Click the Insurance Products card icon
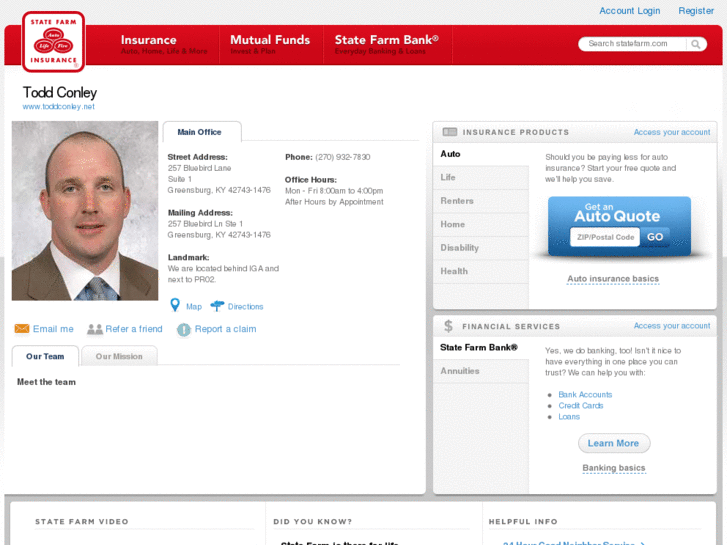The height and width of the screenshot is (545, 727). pos(449,132)
